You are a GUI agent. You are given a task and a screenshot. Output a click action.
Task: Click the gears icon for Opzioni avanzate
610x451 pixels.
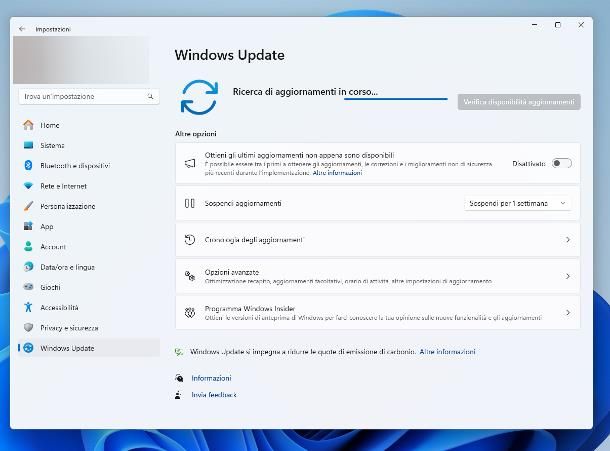click(x=189, y=276)
